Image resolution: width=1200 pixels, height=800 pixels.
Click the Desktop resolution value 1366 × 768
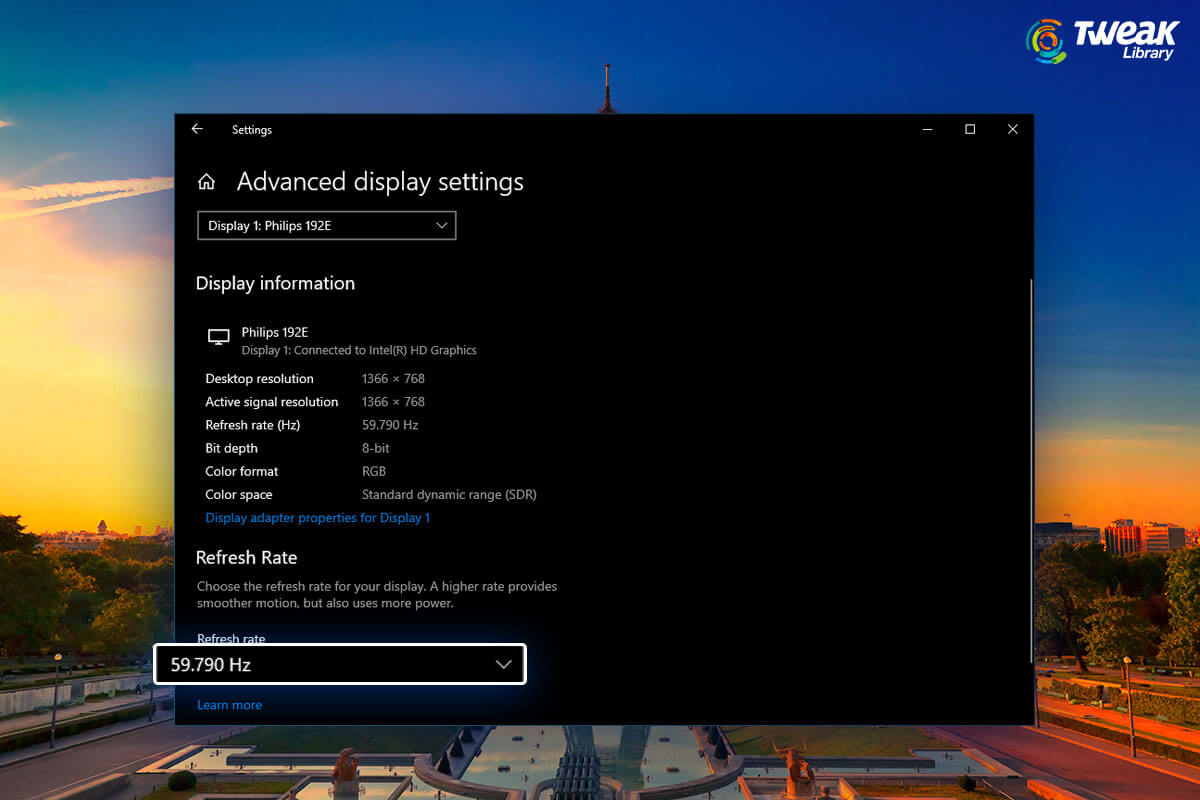[393, 378]
